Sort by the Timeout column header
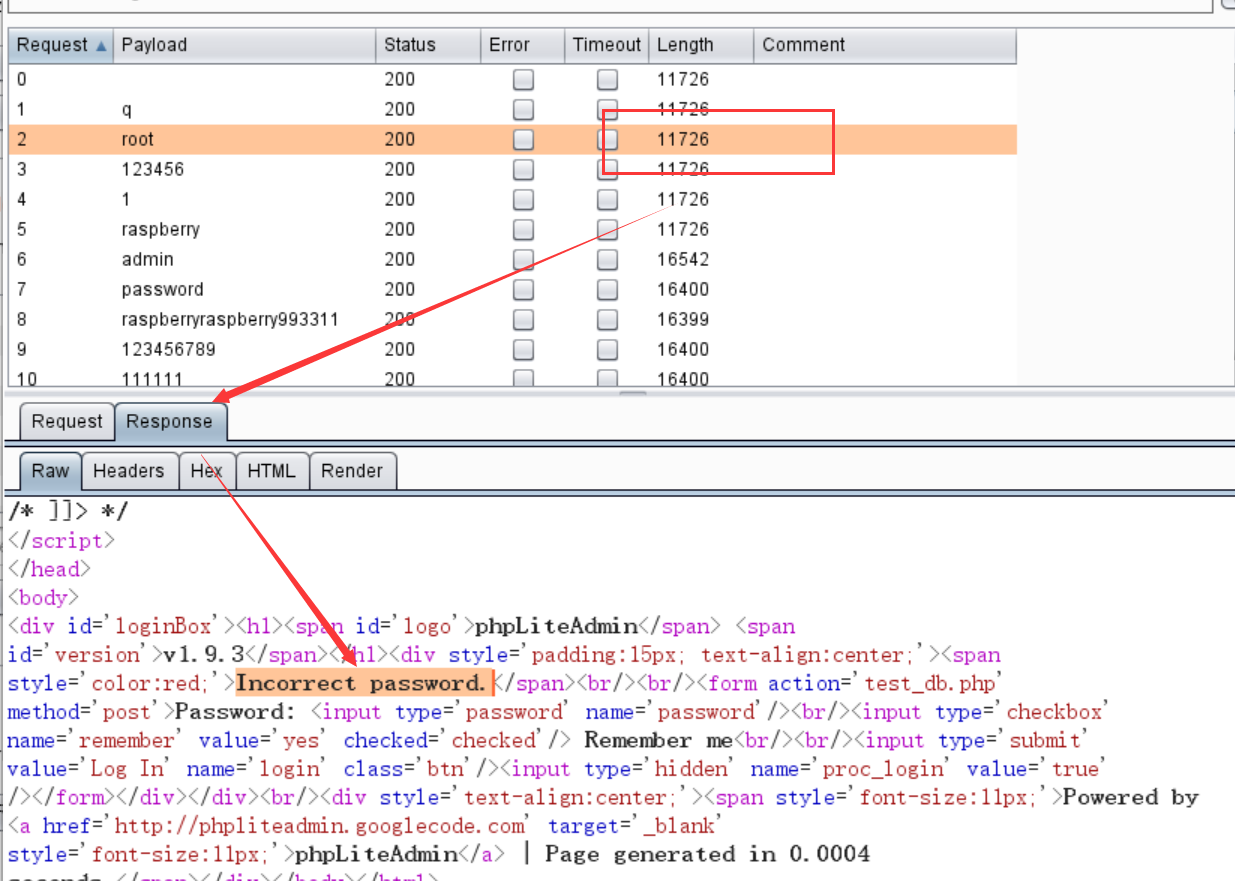Viewport: 1235px width, 881px height. pos(606,45)
